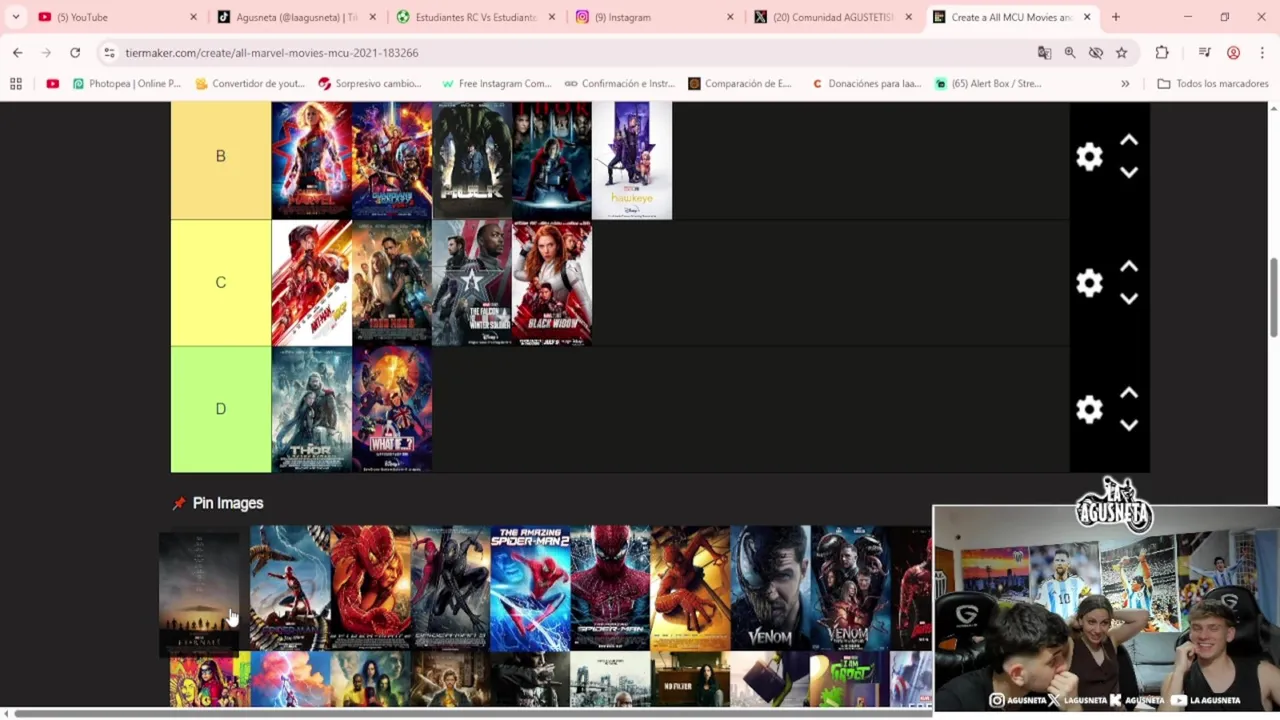The height and width of the screenshot is (720, 1280).
Task: Select Thor poster in tier D
Action: [312, 409]
